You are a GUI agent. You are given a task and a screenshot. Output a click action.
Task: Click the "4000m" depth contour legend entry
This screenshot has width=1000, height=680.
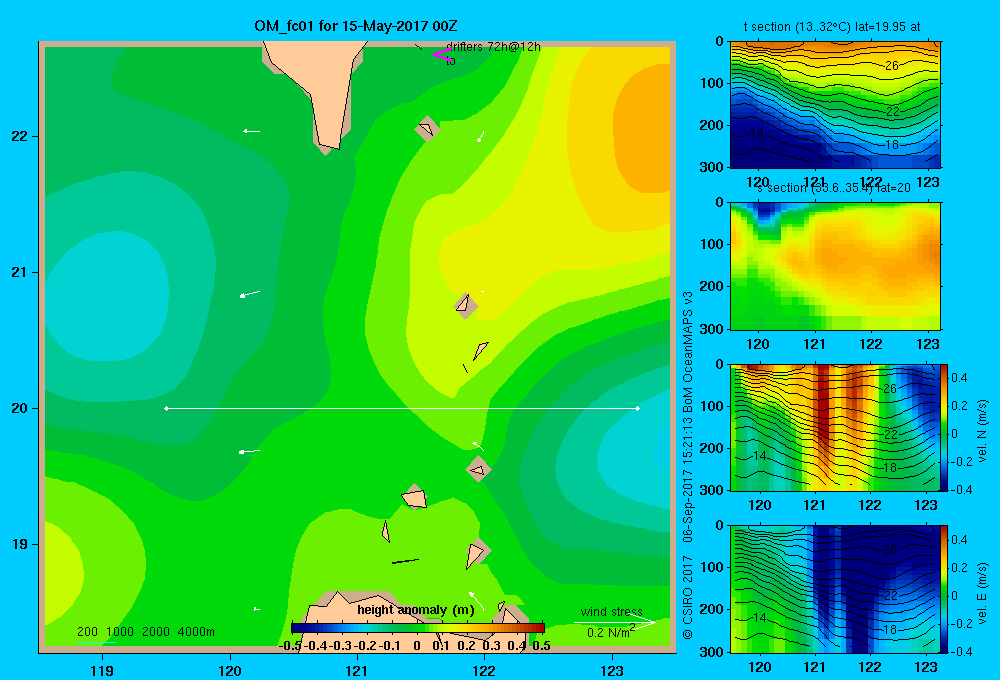point(196,632)
